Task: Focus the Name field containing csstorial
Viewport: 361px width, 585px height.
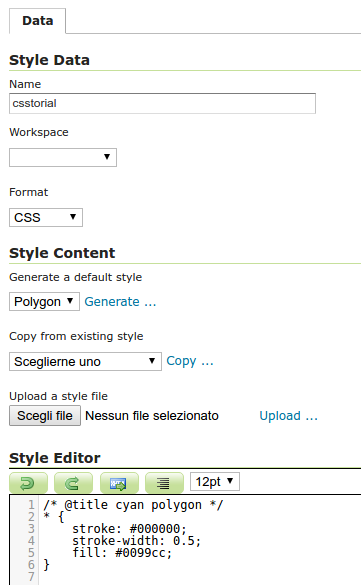Action: click(162, 103)
